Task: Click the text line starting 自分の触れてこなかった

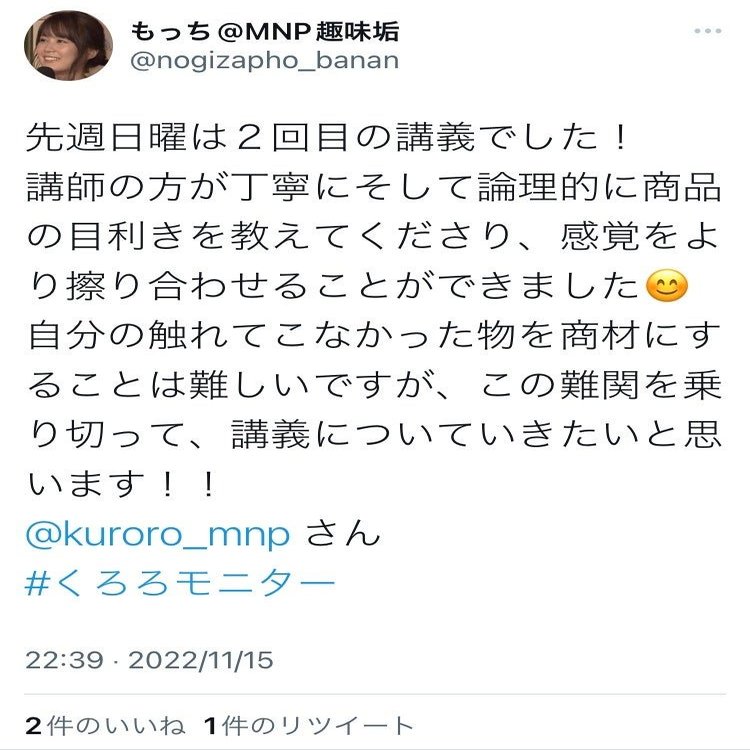Action: (x=374, y=336)
